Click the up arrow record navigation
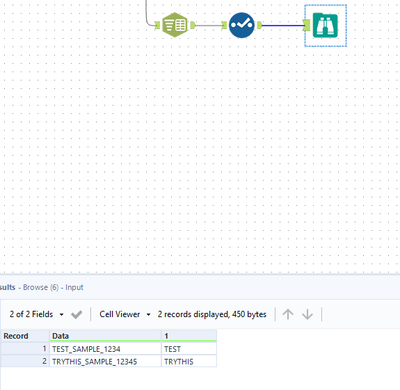This screenshot has height=390, width=400. click(x=288, y=314)
